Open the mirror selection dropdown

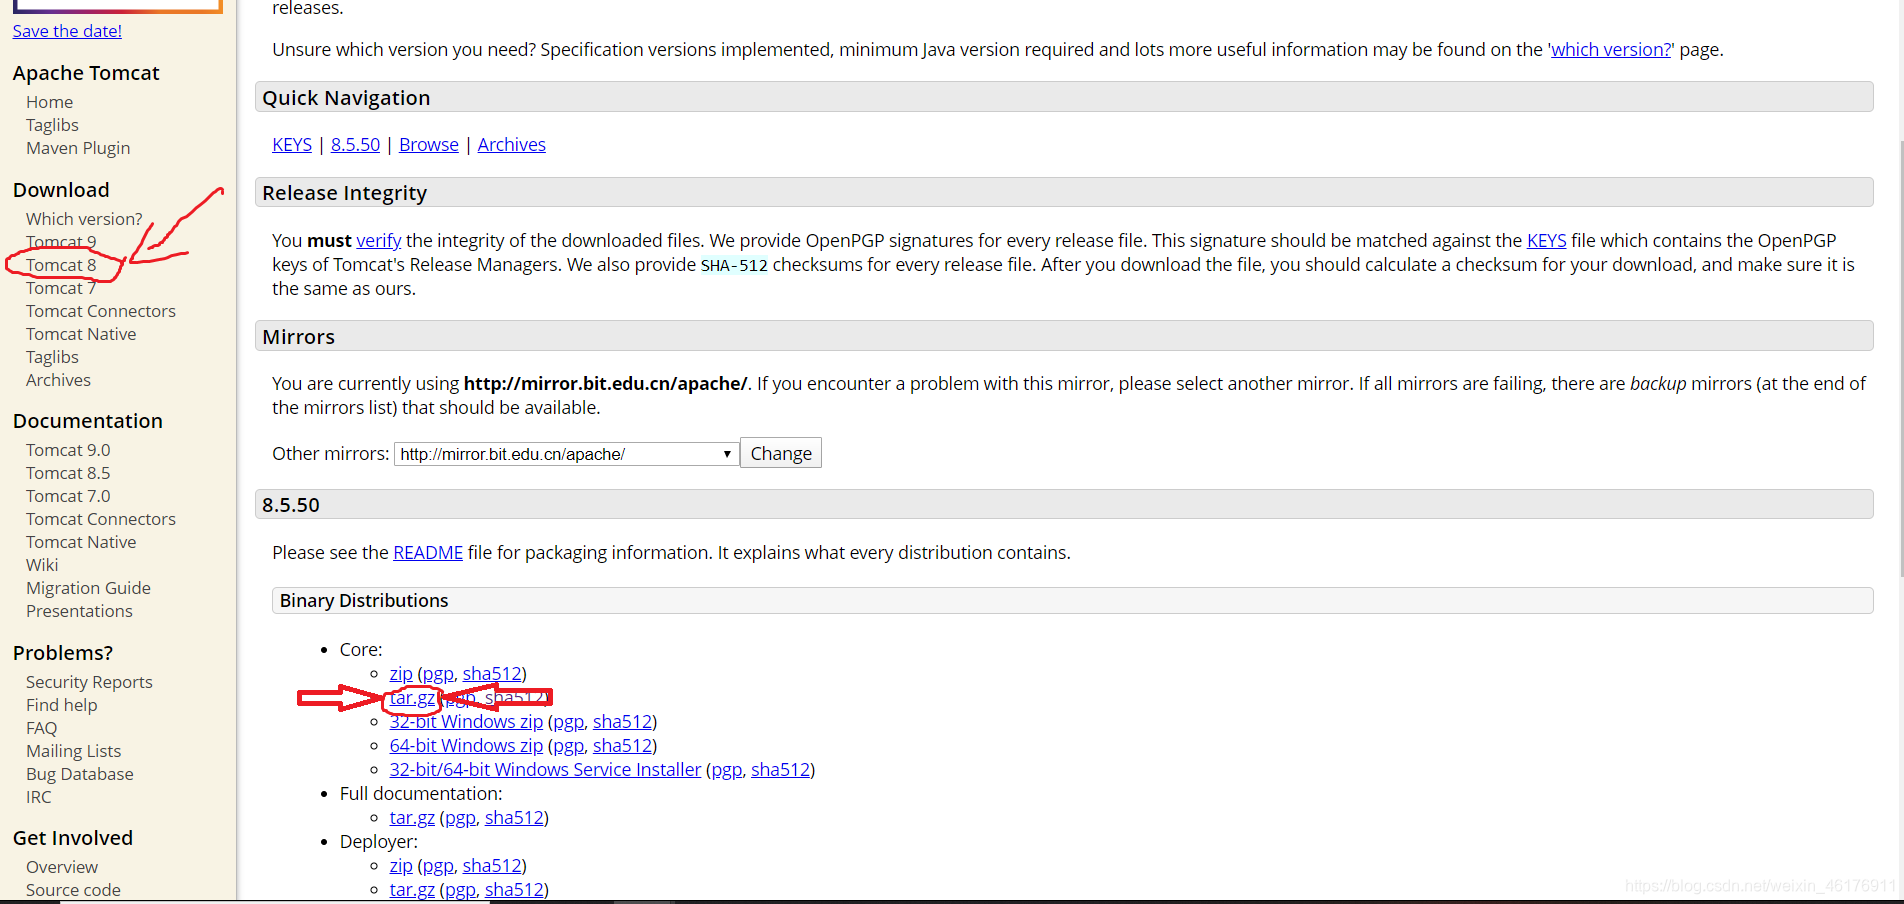pyautogui.click(x=726, y=453)
